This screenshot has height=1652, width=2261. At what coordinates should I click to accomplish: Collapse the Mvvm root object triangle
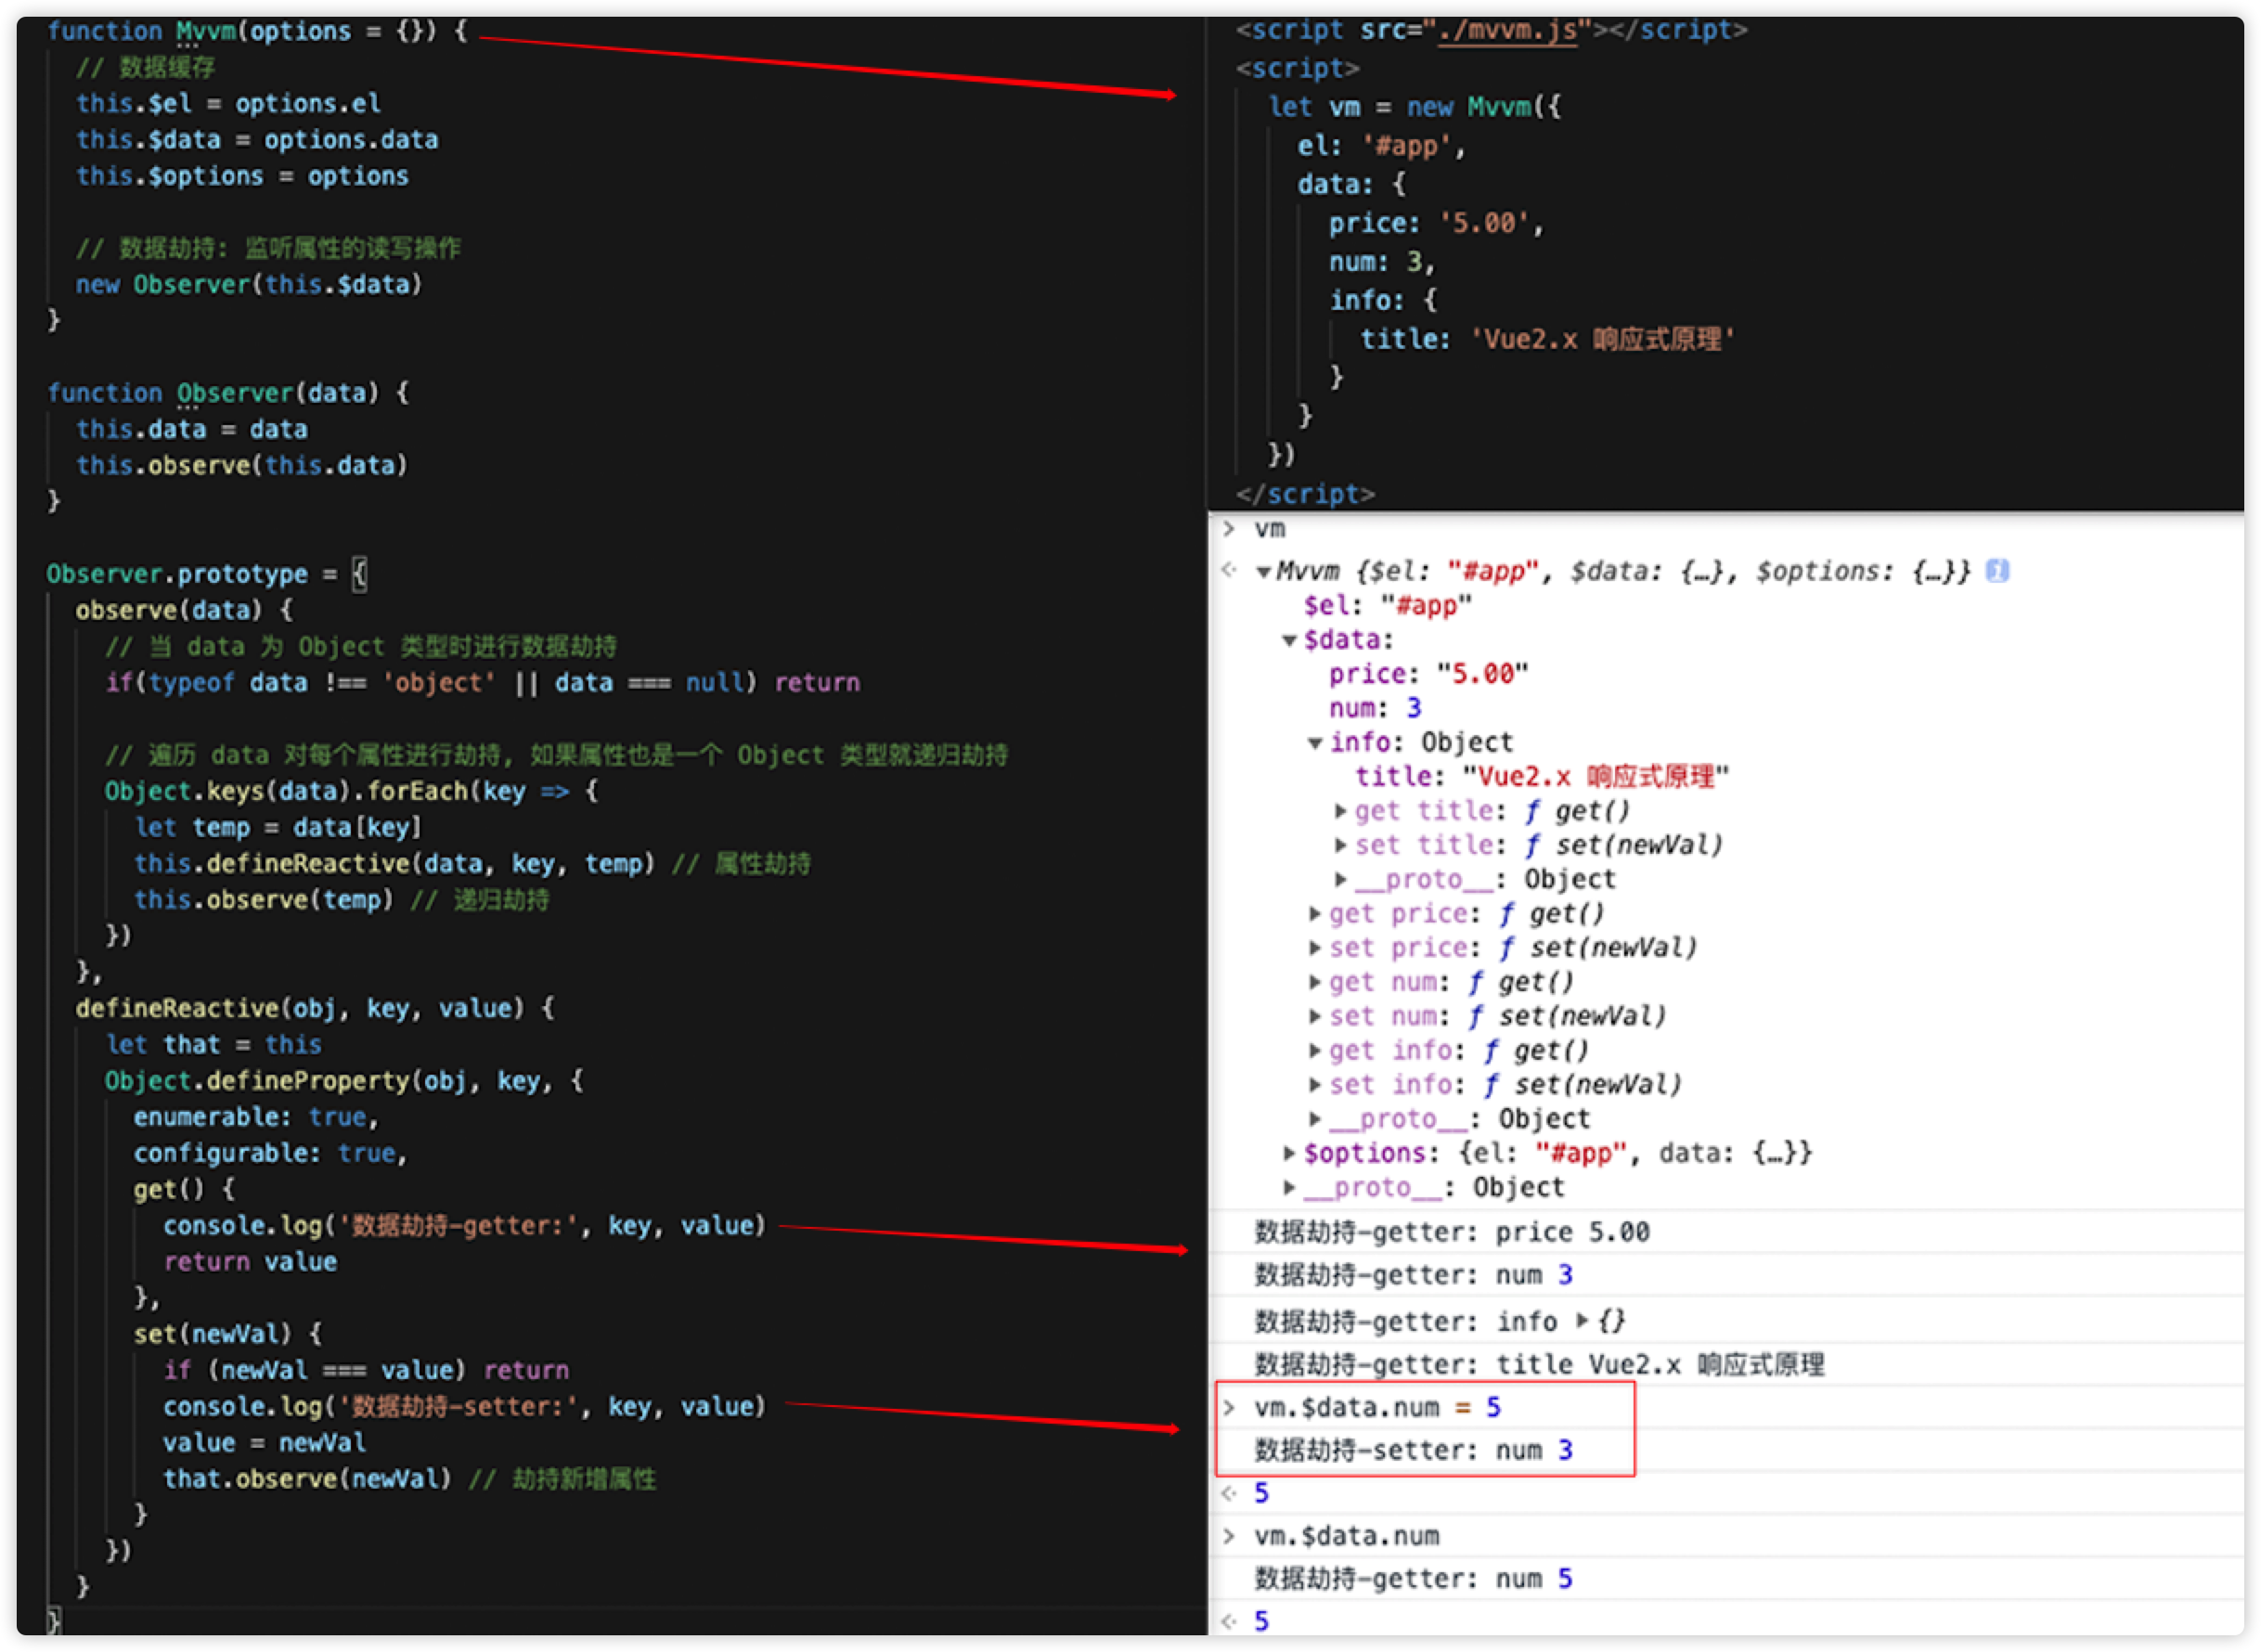pyautogui.click(x=1264, y=572)
